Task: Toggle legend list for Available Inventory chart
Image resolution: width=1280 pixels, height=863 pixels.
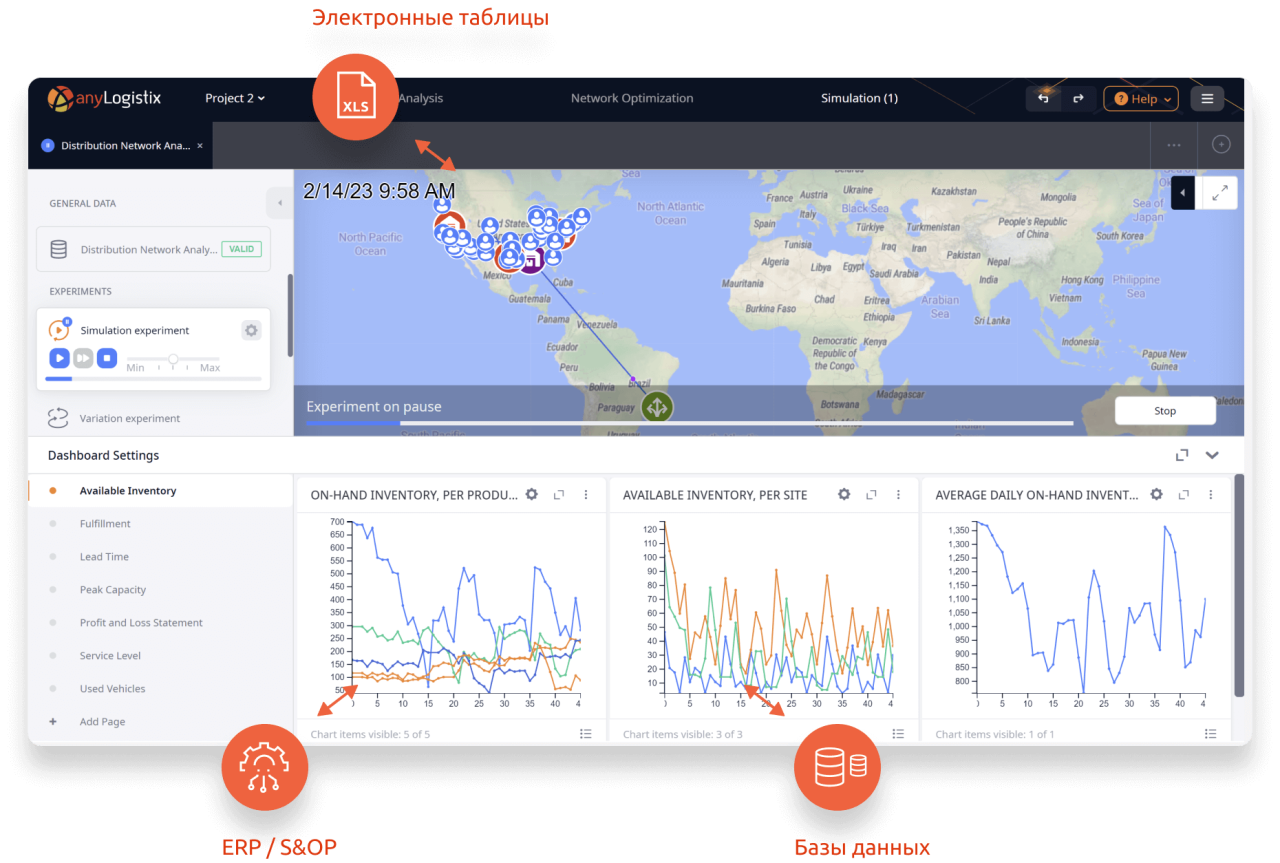Action: [898, 734]
